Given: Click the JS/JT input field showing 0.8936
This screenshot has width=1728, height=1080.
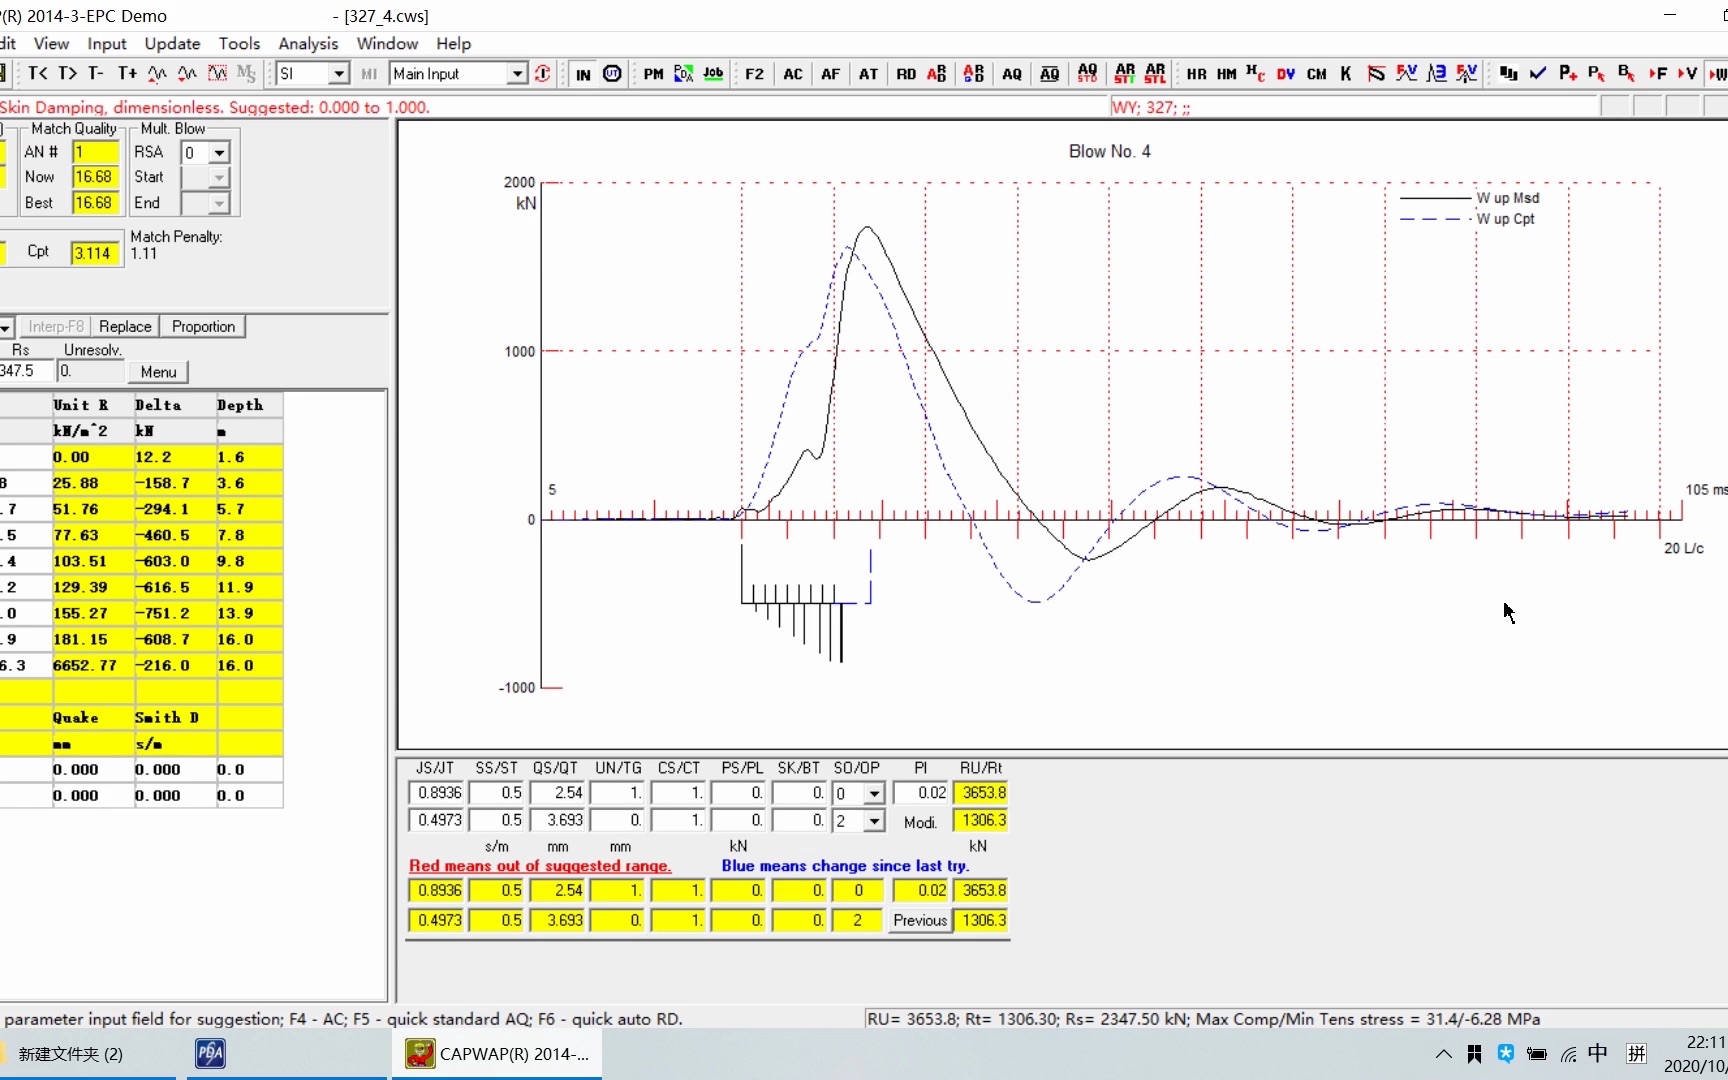Looking at the screenshot, I should pyautogui.click(x=437, y=793).
